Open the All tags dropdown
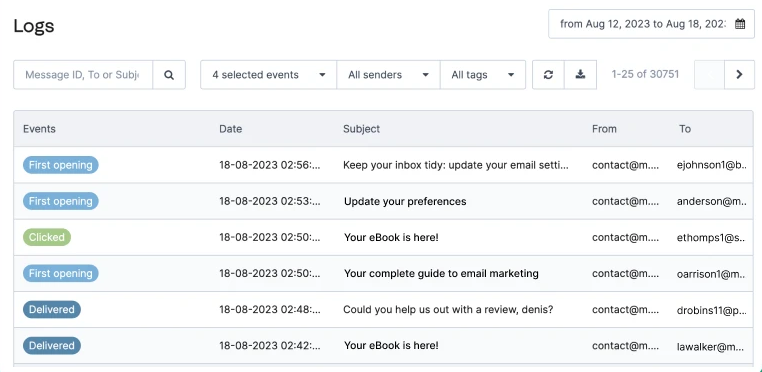Viewport: 762px width, 372px height. pos(483,75)
